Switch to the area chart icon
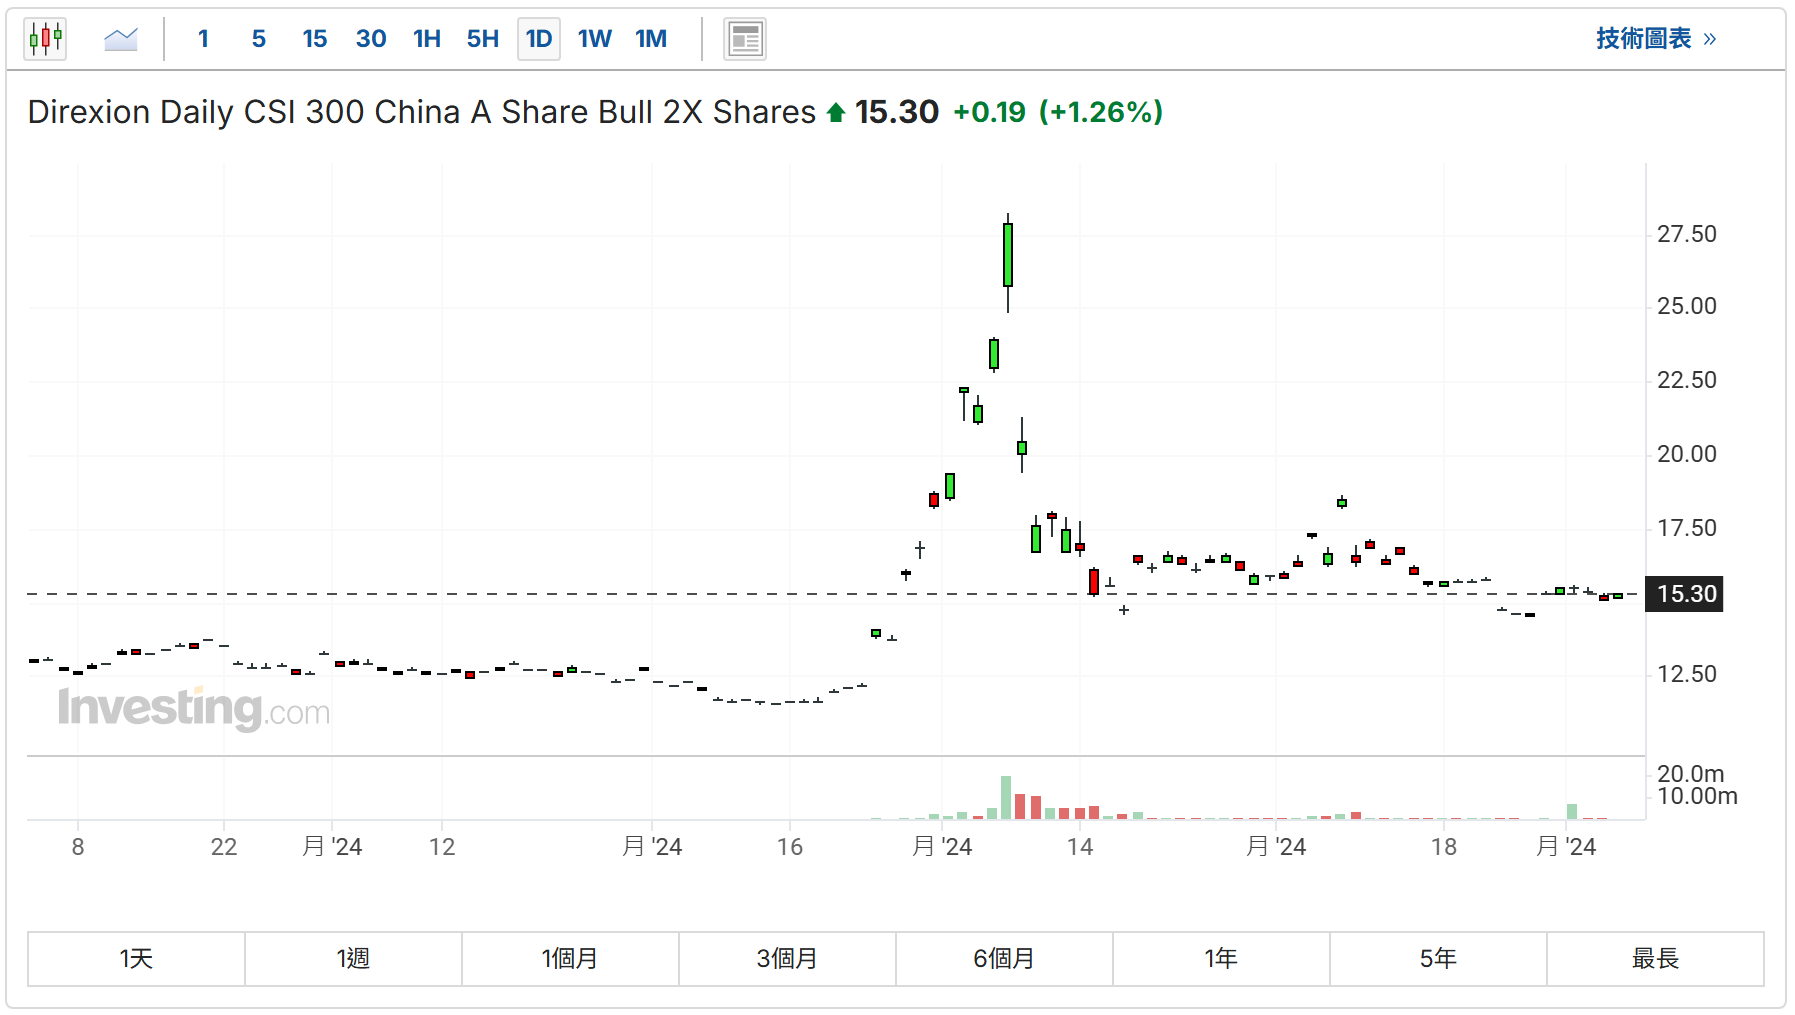Screen dimensions: 1795x1015 click(121, 39)
